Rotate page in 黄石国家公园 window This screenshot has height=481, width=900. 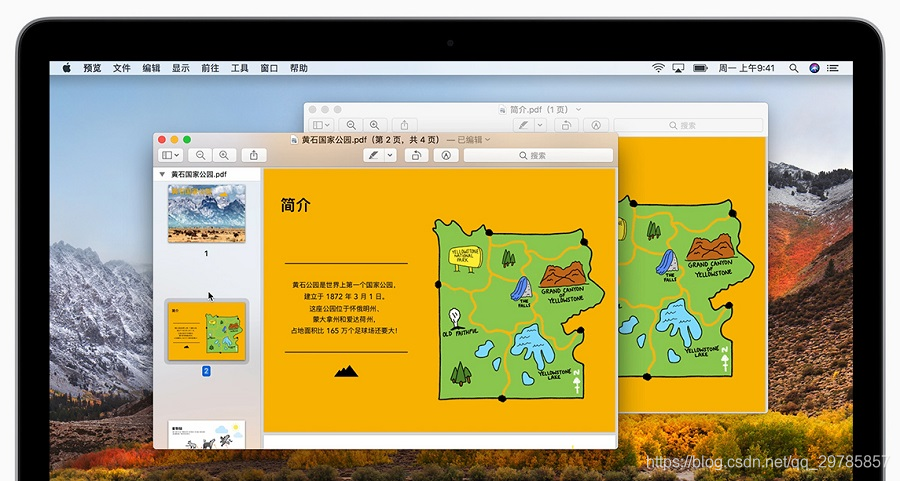pyautogui.click(x=416, y=155)
